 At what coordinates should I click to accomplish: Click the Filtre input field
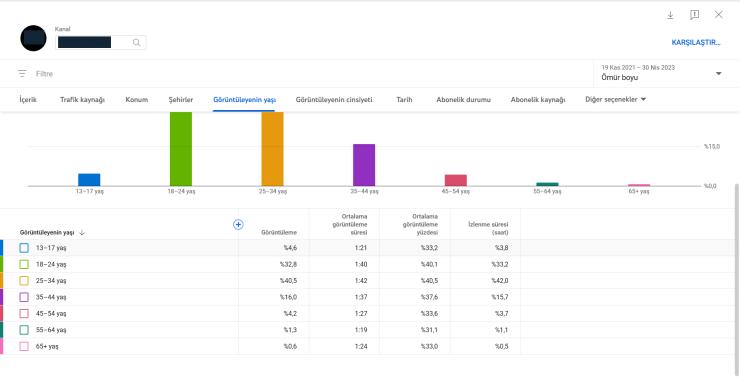311,74
